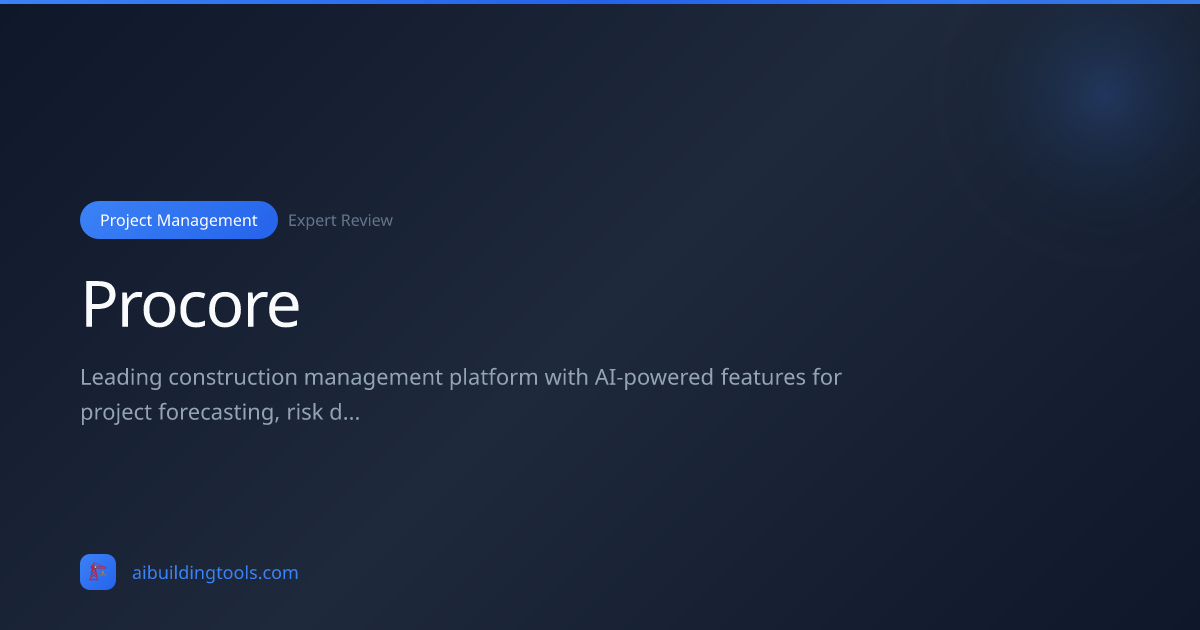Click the description text about construction management
This screenshot has height=630, width=1200.
pos(461,394)
